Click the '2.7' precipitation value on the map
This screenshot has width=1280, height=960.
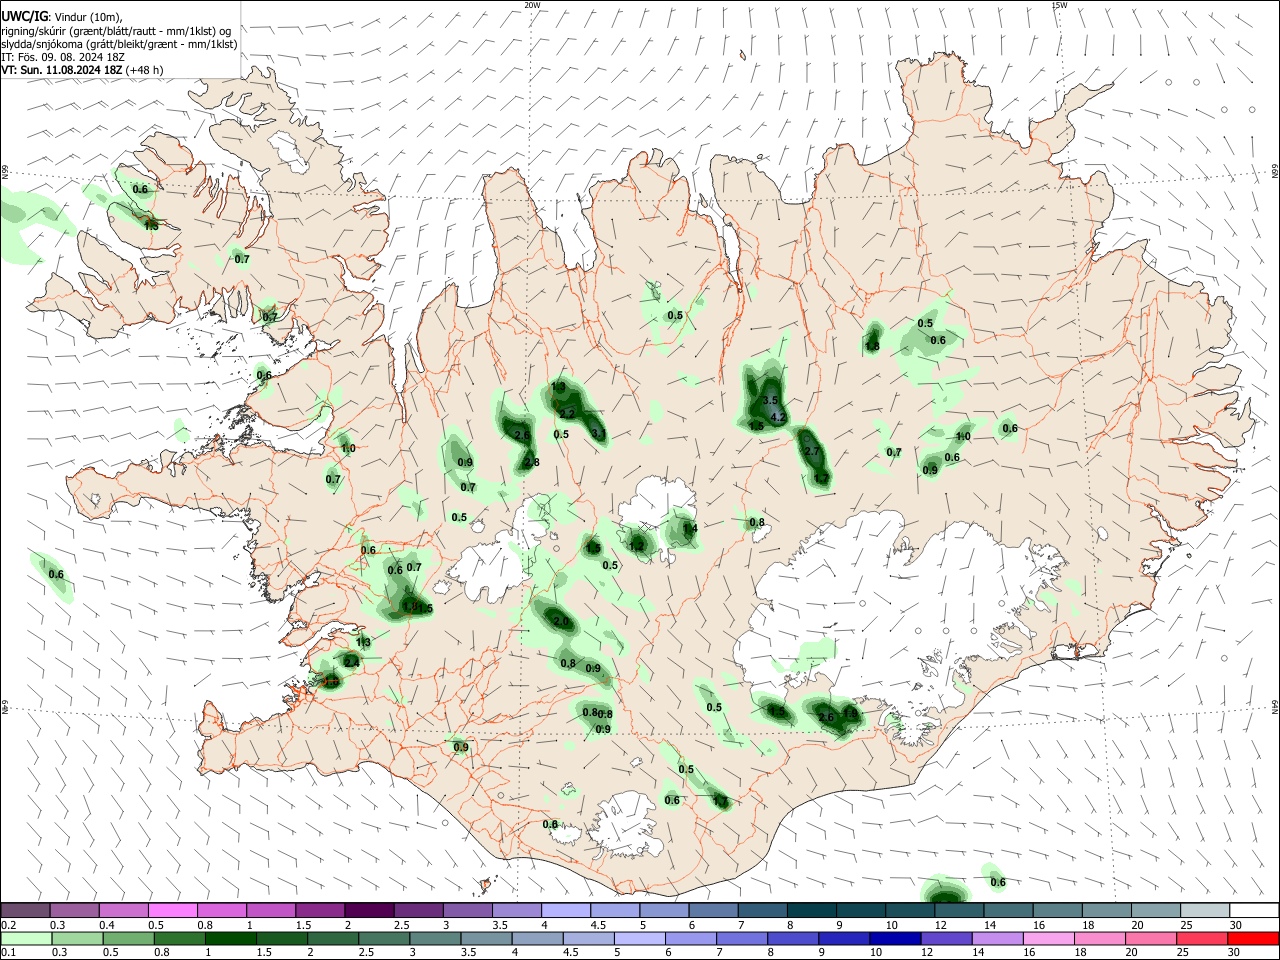[812, 452]
